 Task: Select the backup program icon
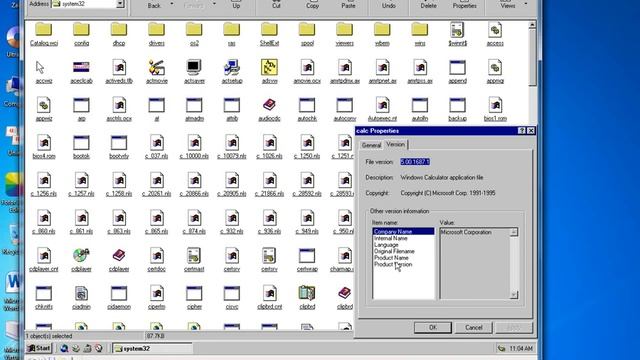pyautogui.click(x=457, y=105)
